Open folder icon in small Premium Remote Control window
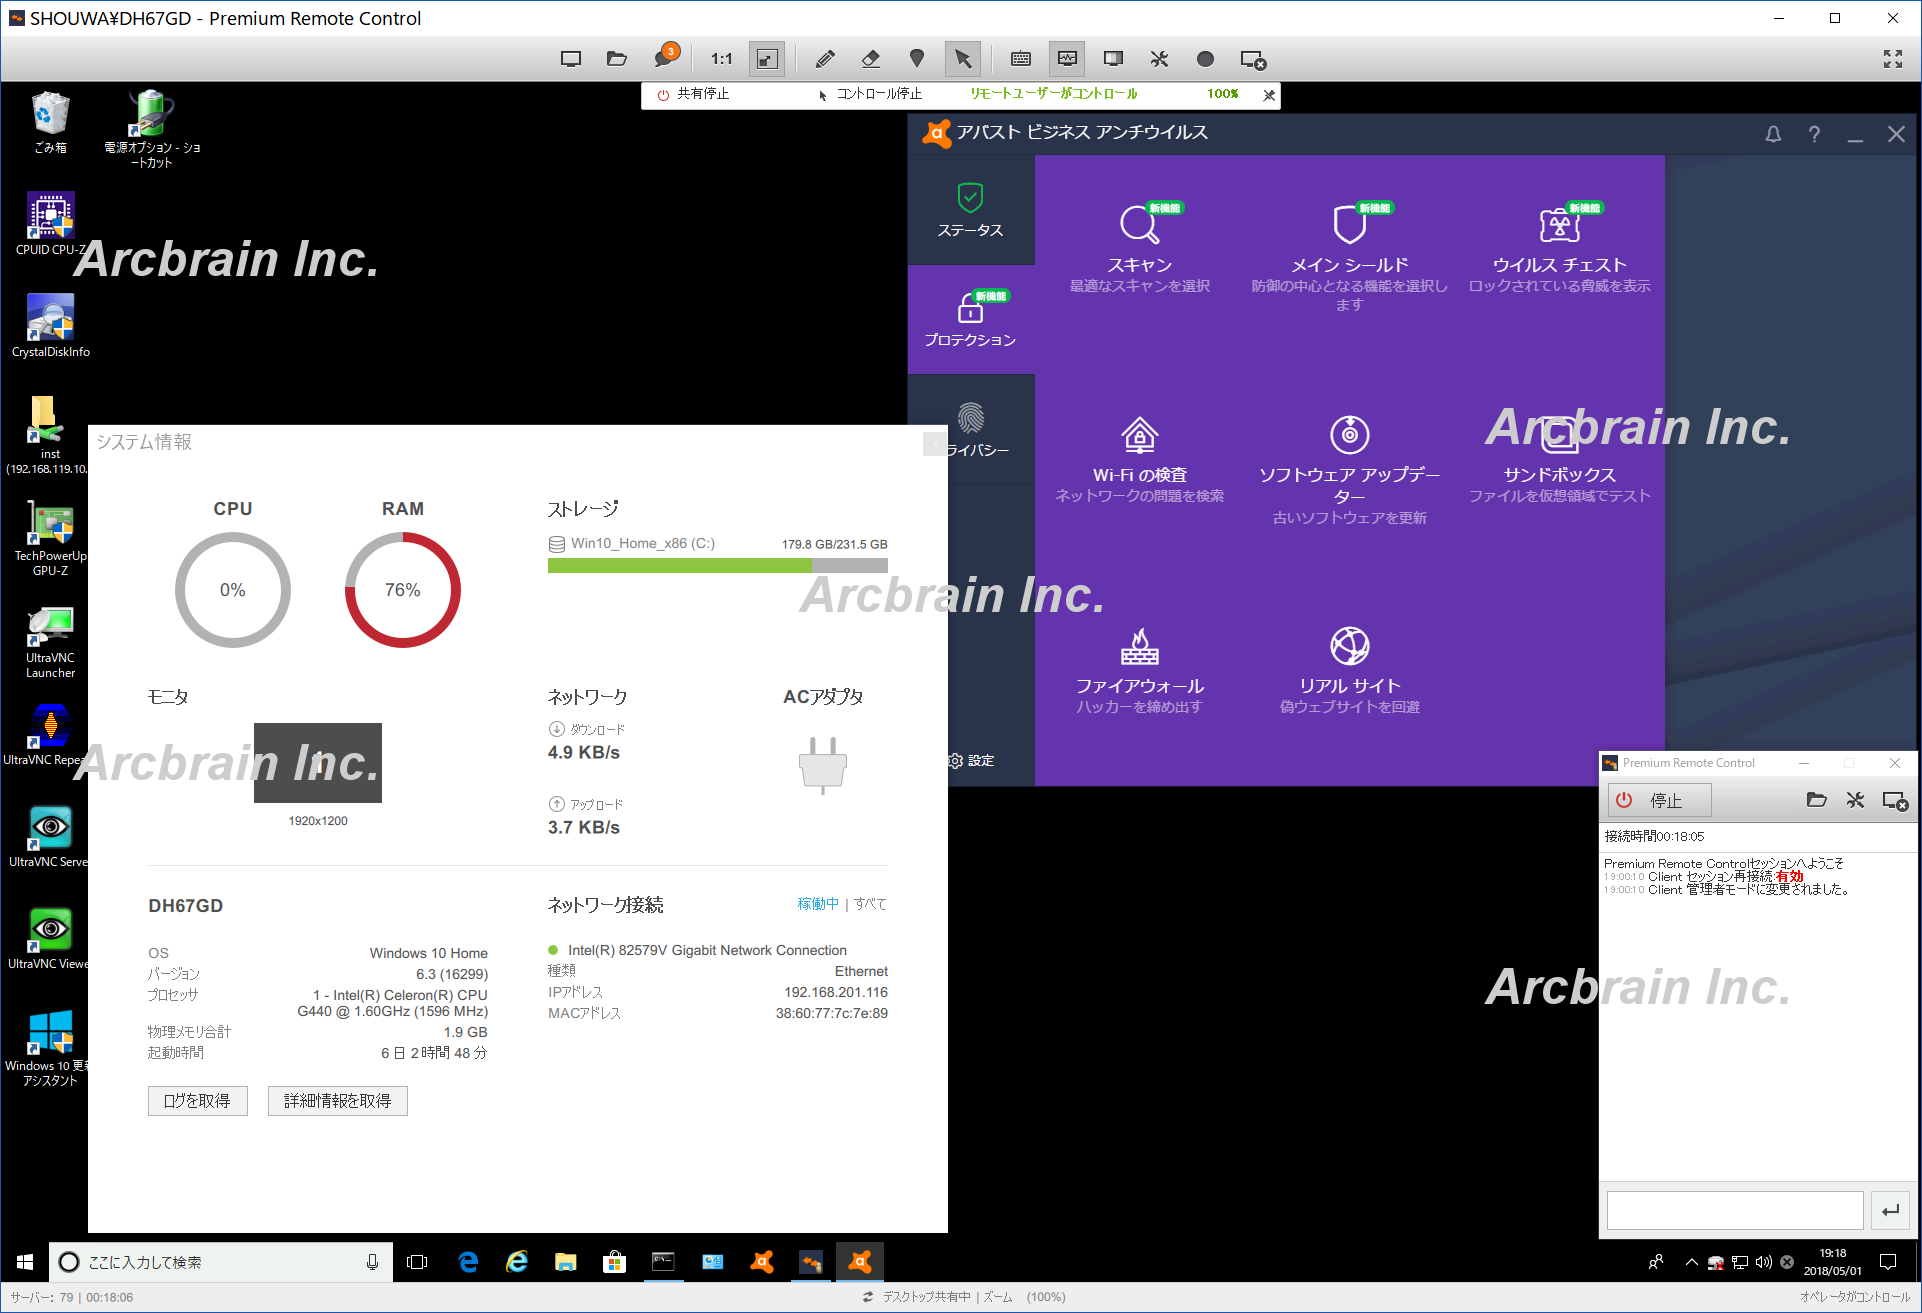The image size is (1922, 1313). point(1817,800)
